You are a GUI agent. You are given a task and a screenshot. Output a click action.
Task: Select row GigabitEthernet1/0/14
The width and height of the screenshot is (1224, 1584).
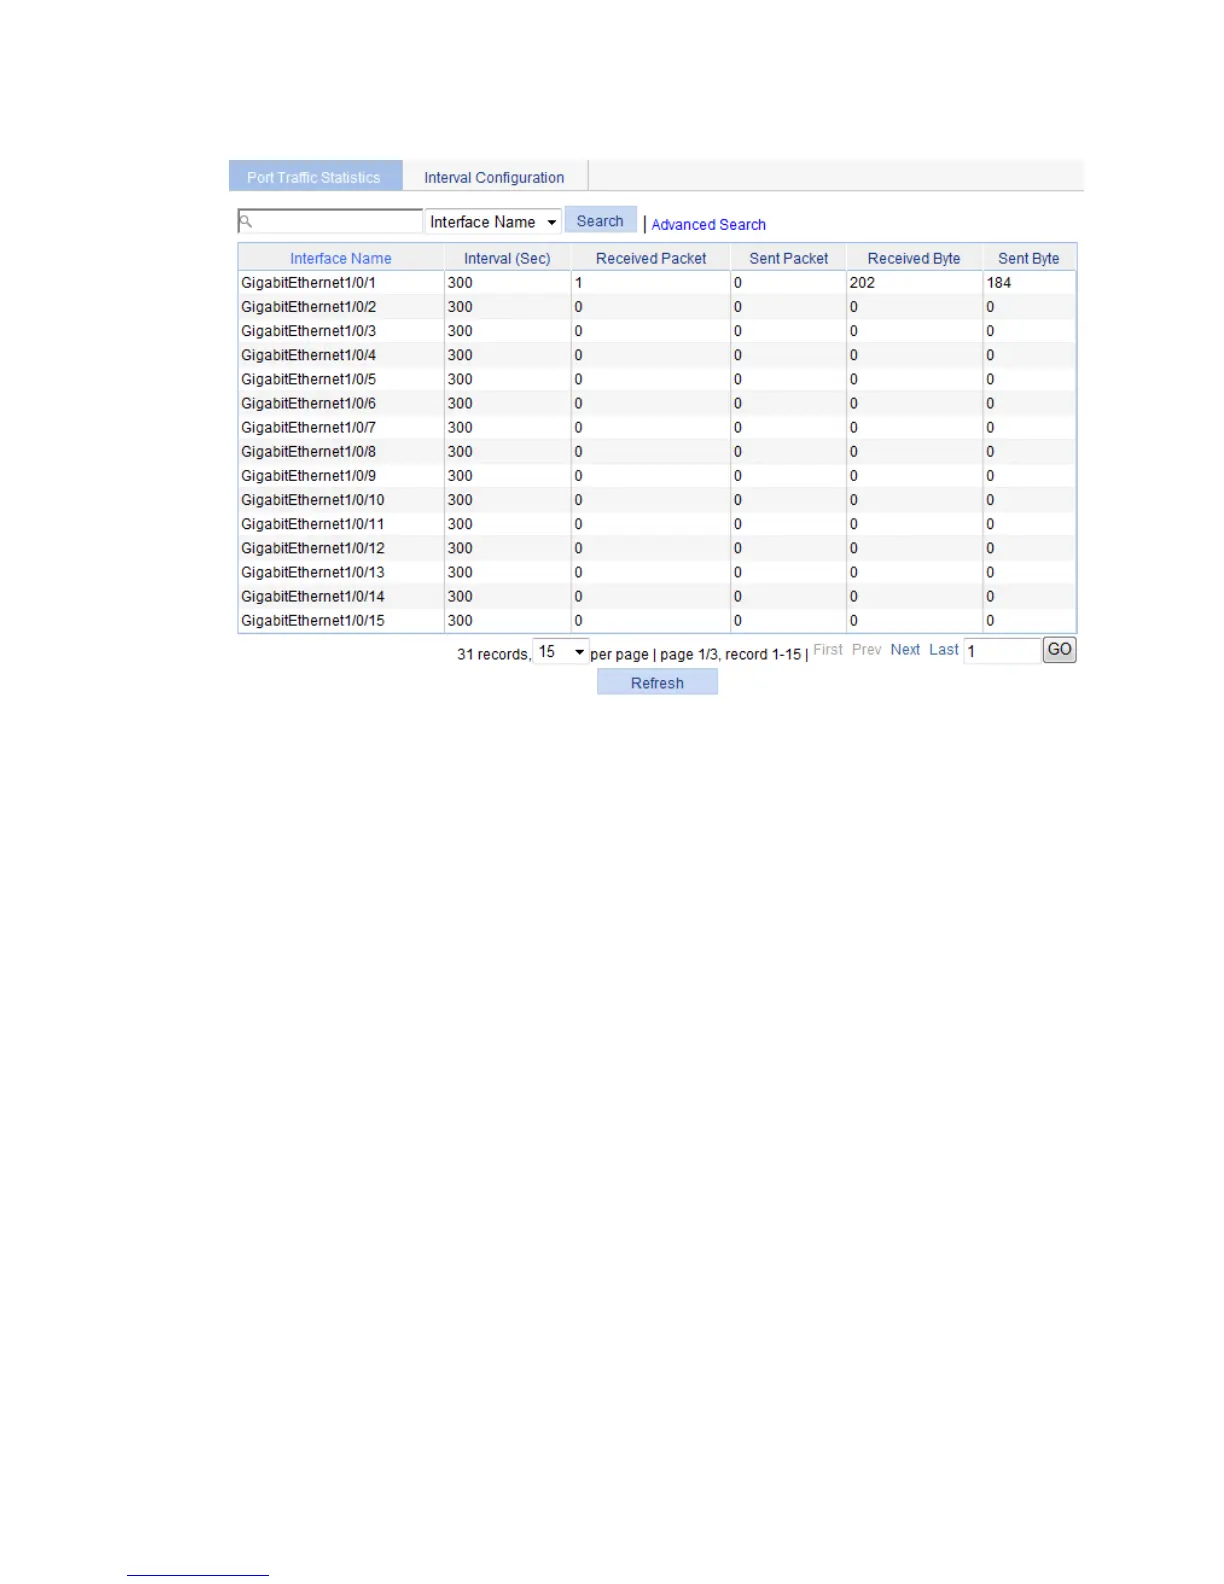coord(657,596)
